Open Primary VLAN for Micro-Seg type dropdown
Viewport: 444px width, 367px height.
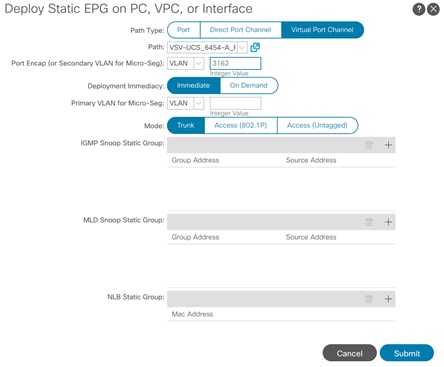(x=199, y=103)
